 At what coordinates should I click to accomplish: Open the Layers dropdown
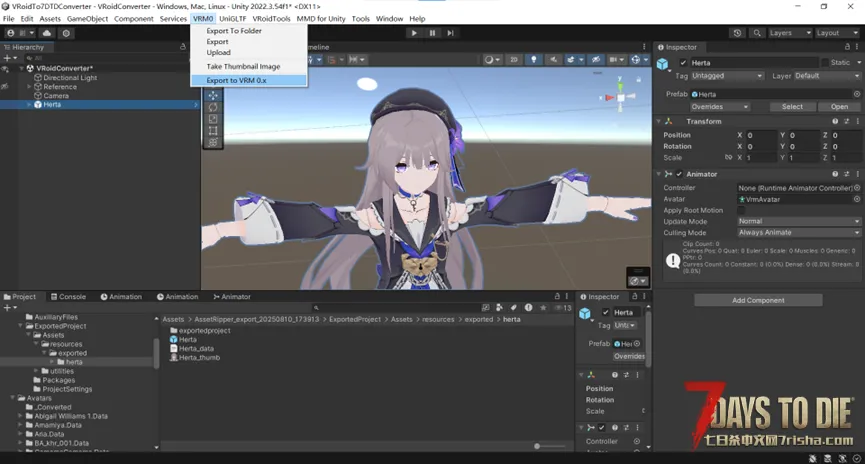[790, 33]
